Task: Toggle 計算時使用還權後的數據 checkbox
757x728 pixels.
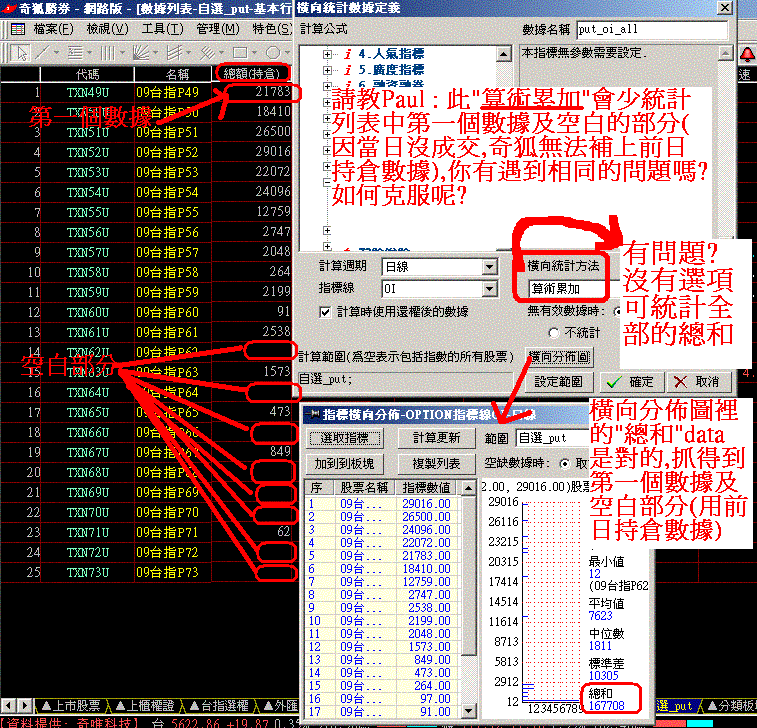Action: click(325, 312)
